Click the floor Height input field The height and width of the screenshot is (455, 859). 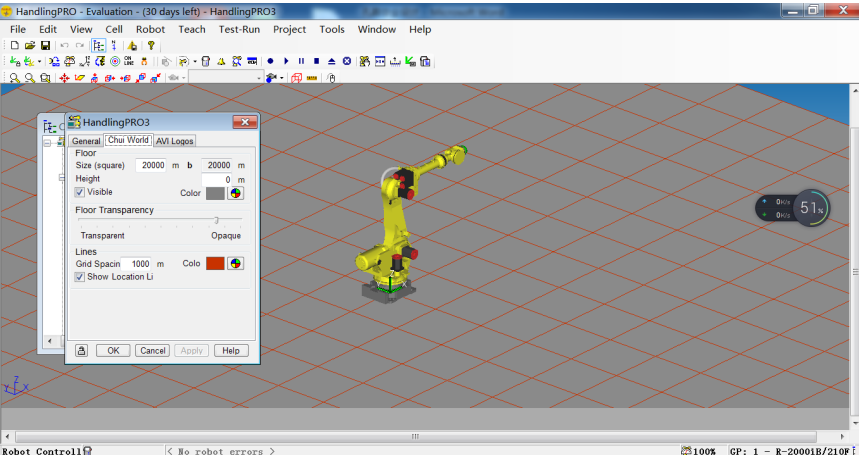pos(216,179)
